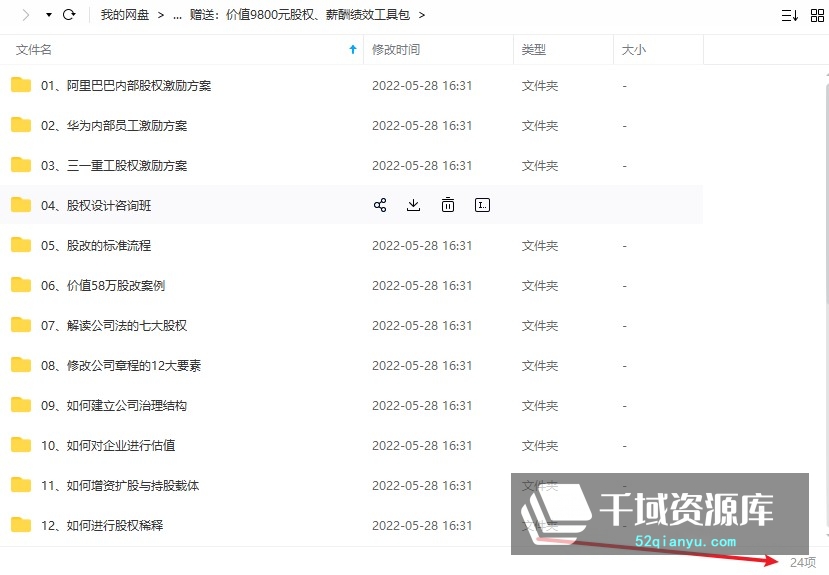This screenshot has height=575, width=829.
Task: Select folder icon of 12、如何进行股权稀释
Action: [x=21, y=525]
